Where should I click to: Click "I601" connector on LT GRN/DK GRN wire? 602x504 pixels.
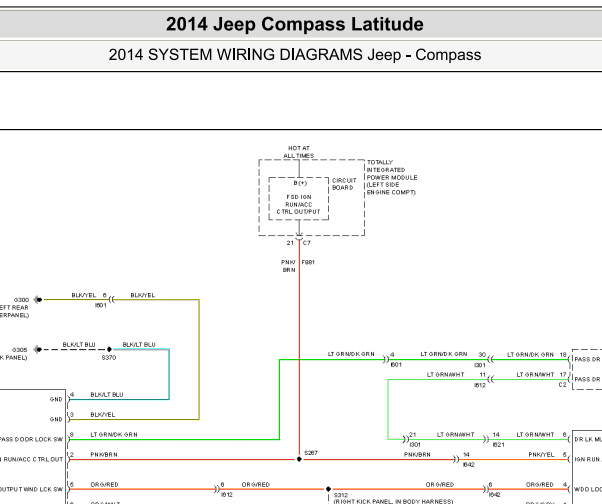(396, 365)
